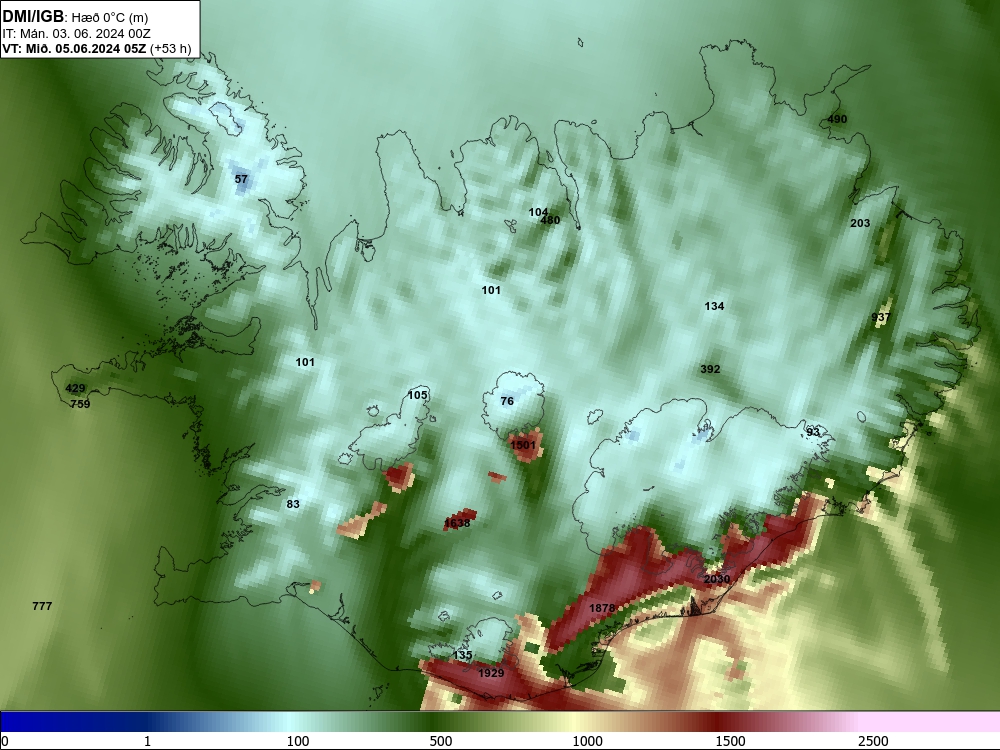
Task: Click the 759 value label on the map
Action: [80, 404]
